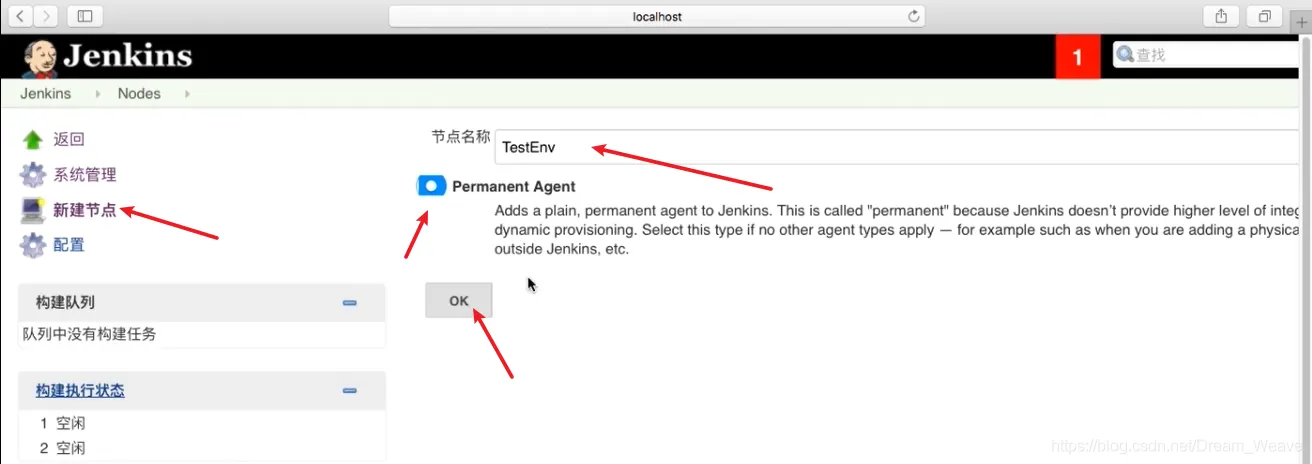
Task: Click the green up-arrow 返回 icon
Action: click(x=33, y=140)
